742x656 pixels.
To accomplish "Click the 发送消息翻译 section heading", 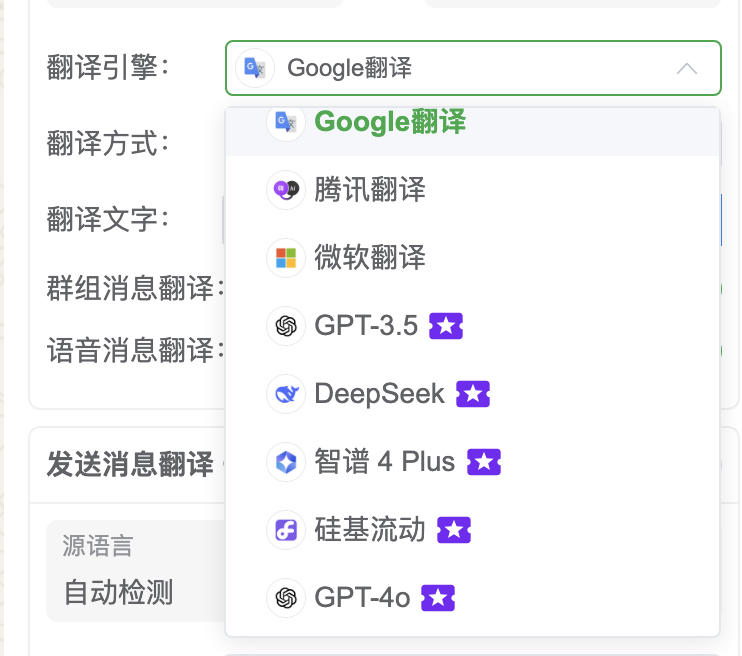I will coord(130,464).
